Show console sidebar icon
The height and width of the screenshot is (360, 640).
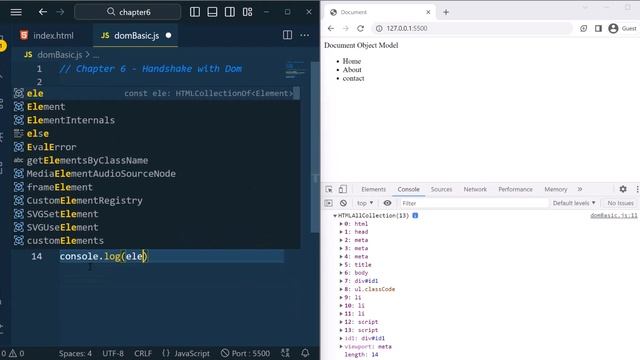pyautogui.click(x=329, y=203)
